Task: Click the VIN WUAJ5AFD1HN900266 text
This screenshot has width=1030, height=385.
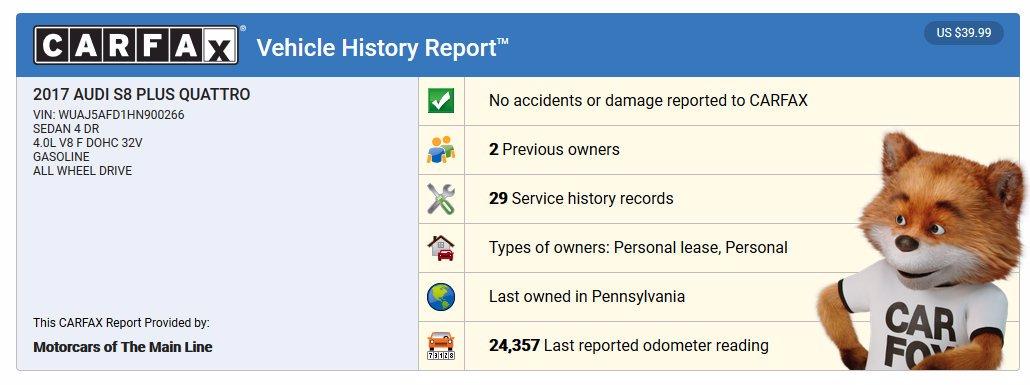Action: tap(108, 115)
